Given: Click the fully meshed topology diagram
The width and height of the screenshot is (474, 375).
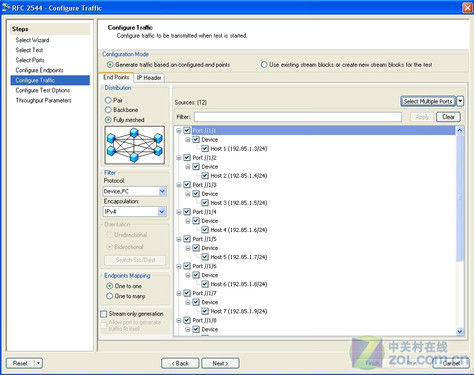Looking at the screenshot, I should (x=135, y=145).
